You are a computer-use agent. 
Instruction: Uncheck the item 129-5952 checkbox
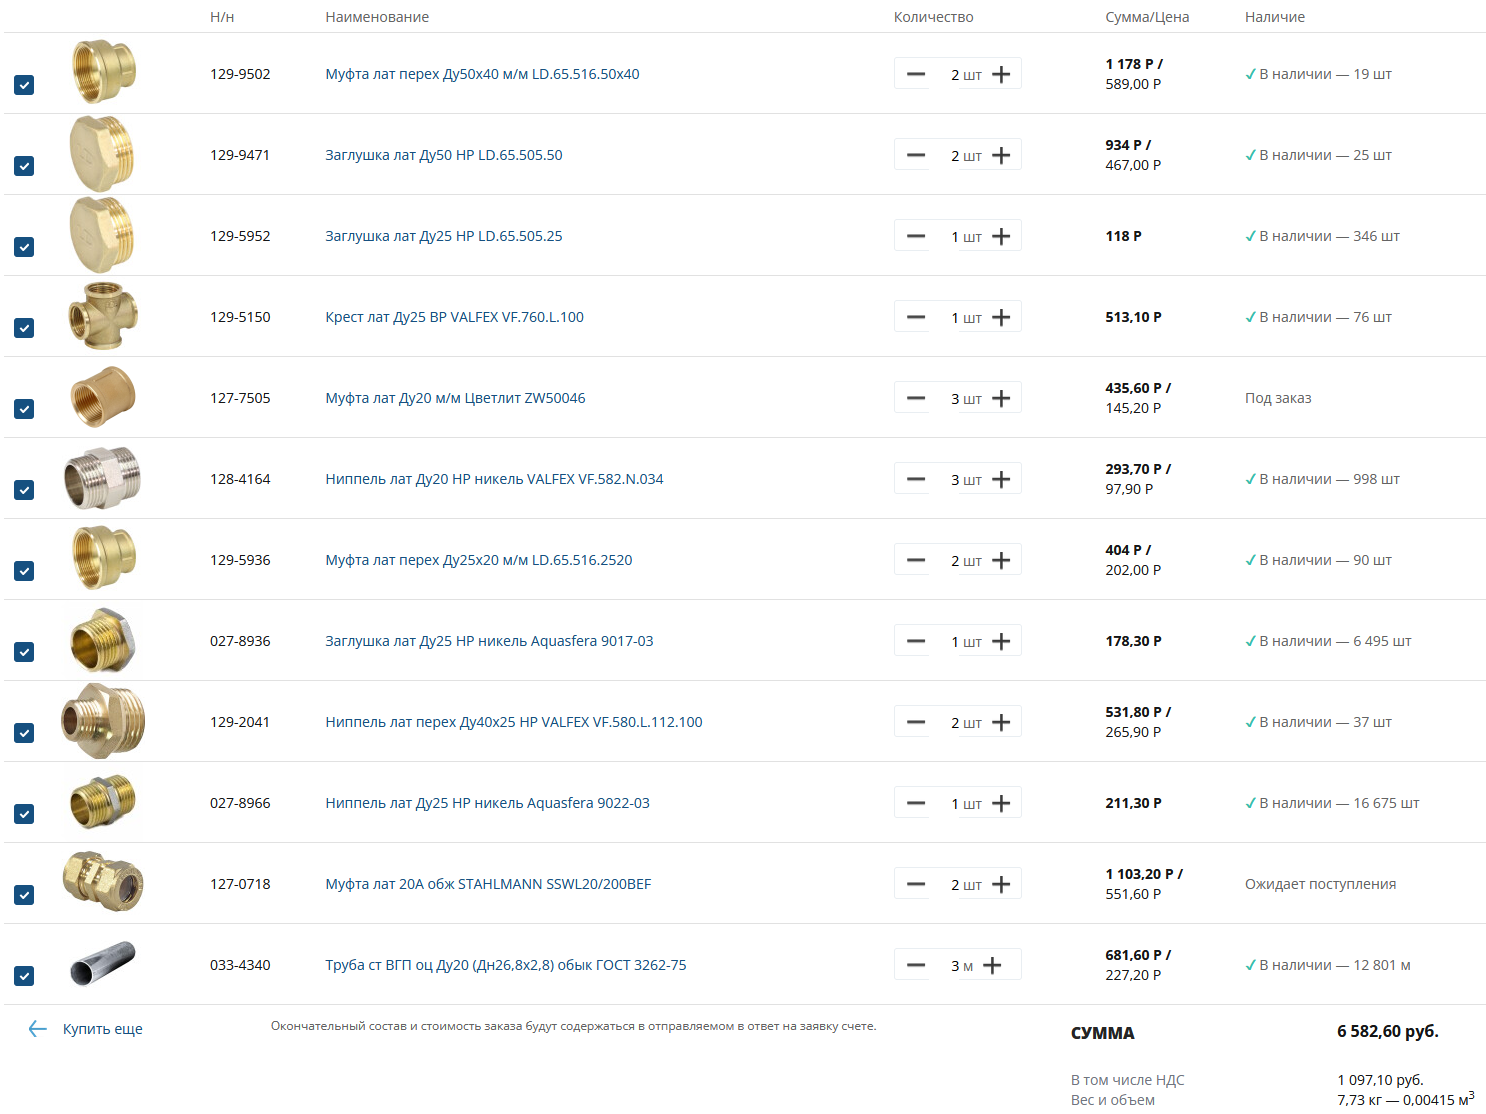[25, 247]
